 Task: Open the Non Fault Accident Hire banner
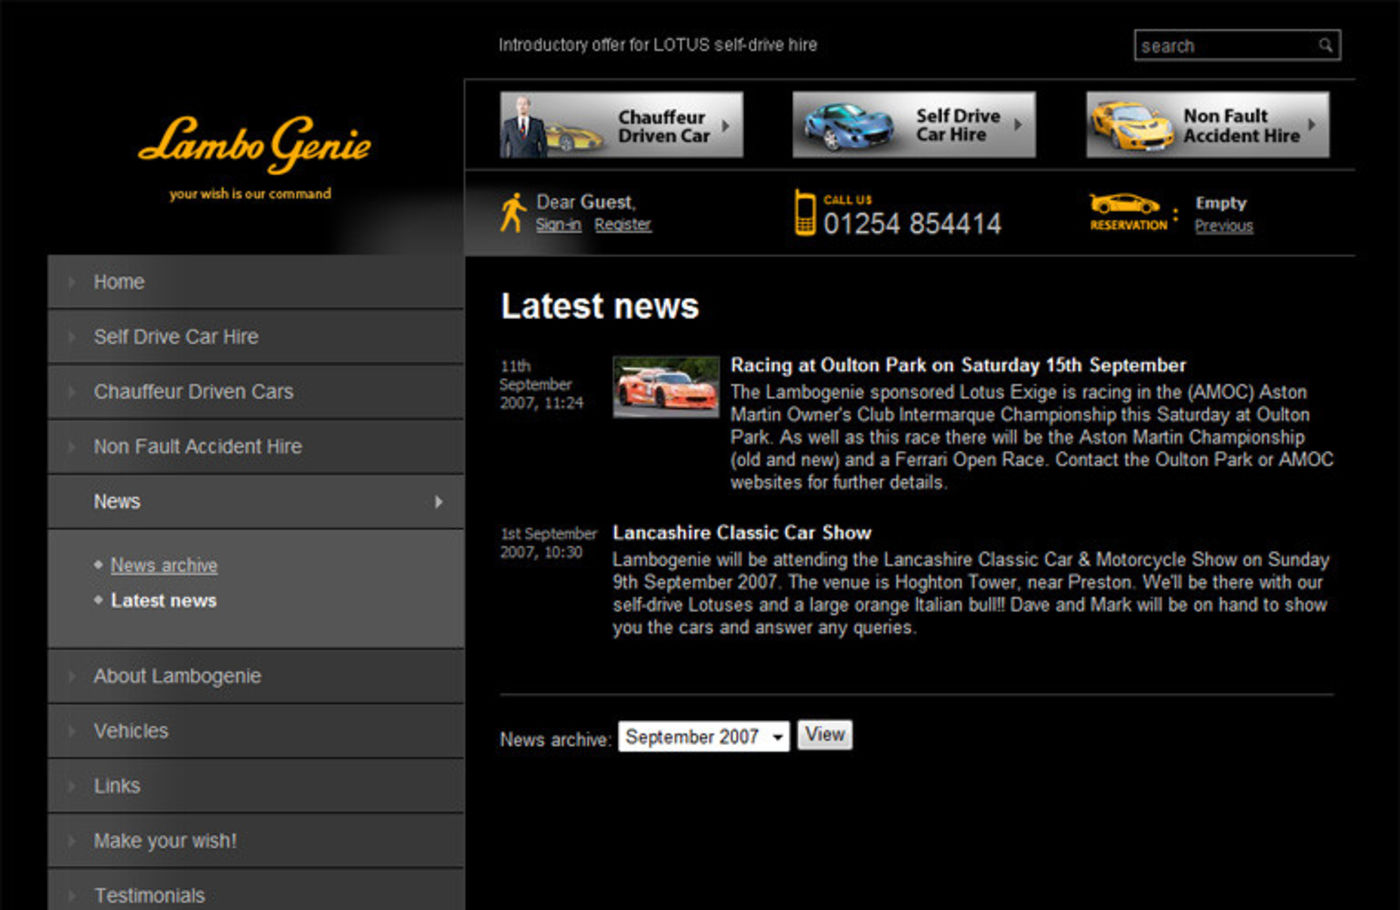1207,125
